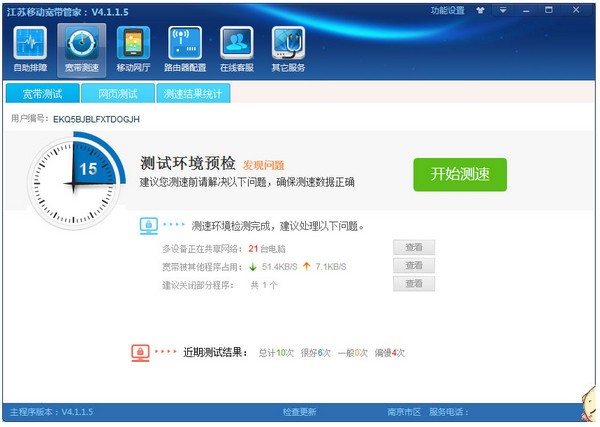The height and width of the screenshot is (427, 600).
Task: Open 在线客服 online customer service
Action: click(237, 49)
